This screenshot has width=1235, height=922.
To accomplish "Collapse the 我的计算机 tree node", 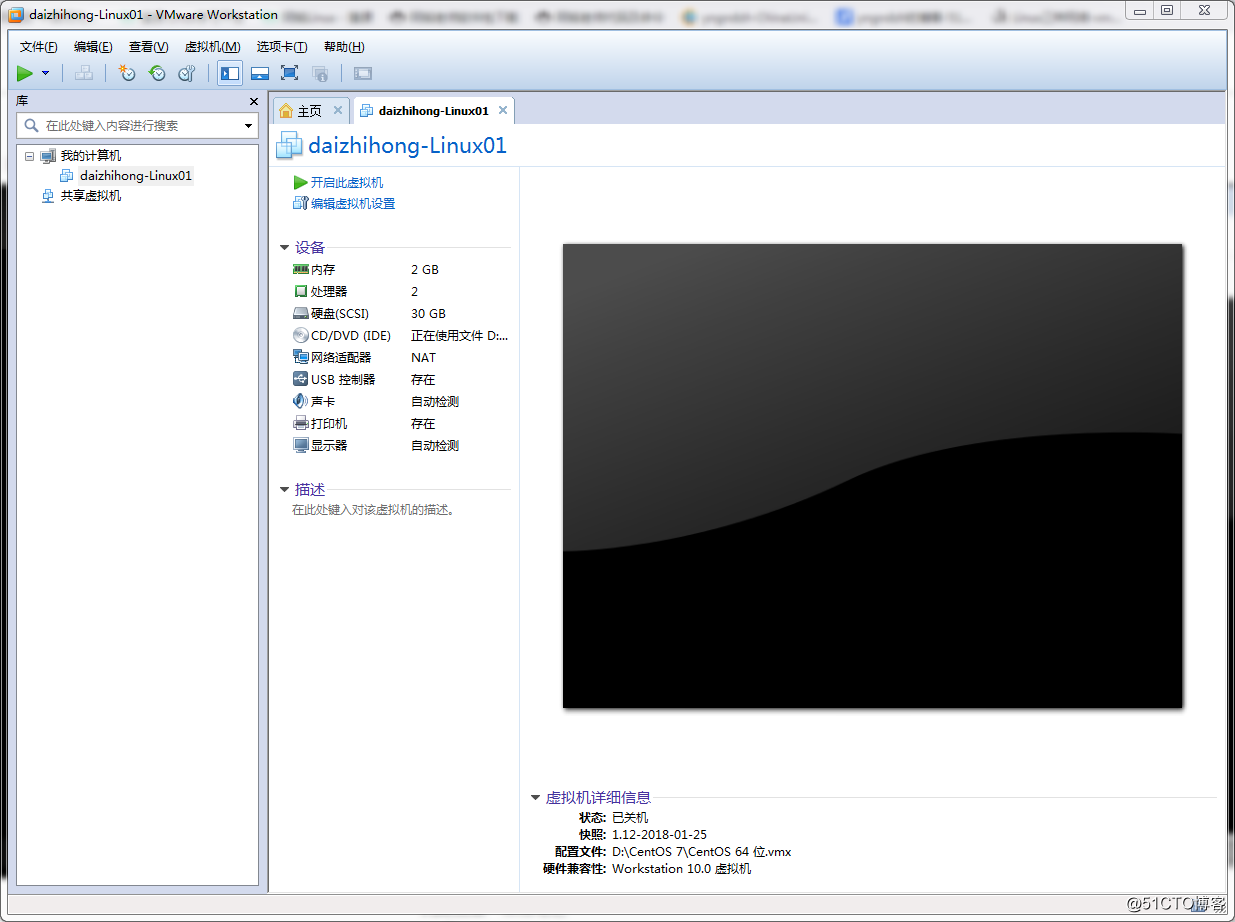I will coord(29,156).
